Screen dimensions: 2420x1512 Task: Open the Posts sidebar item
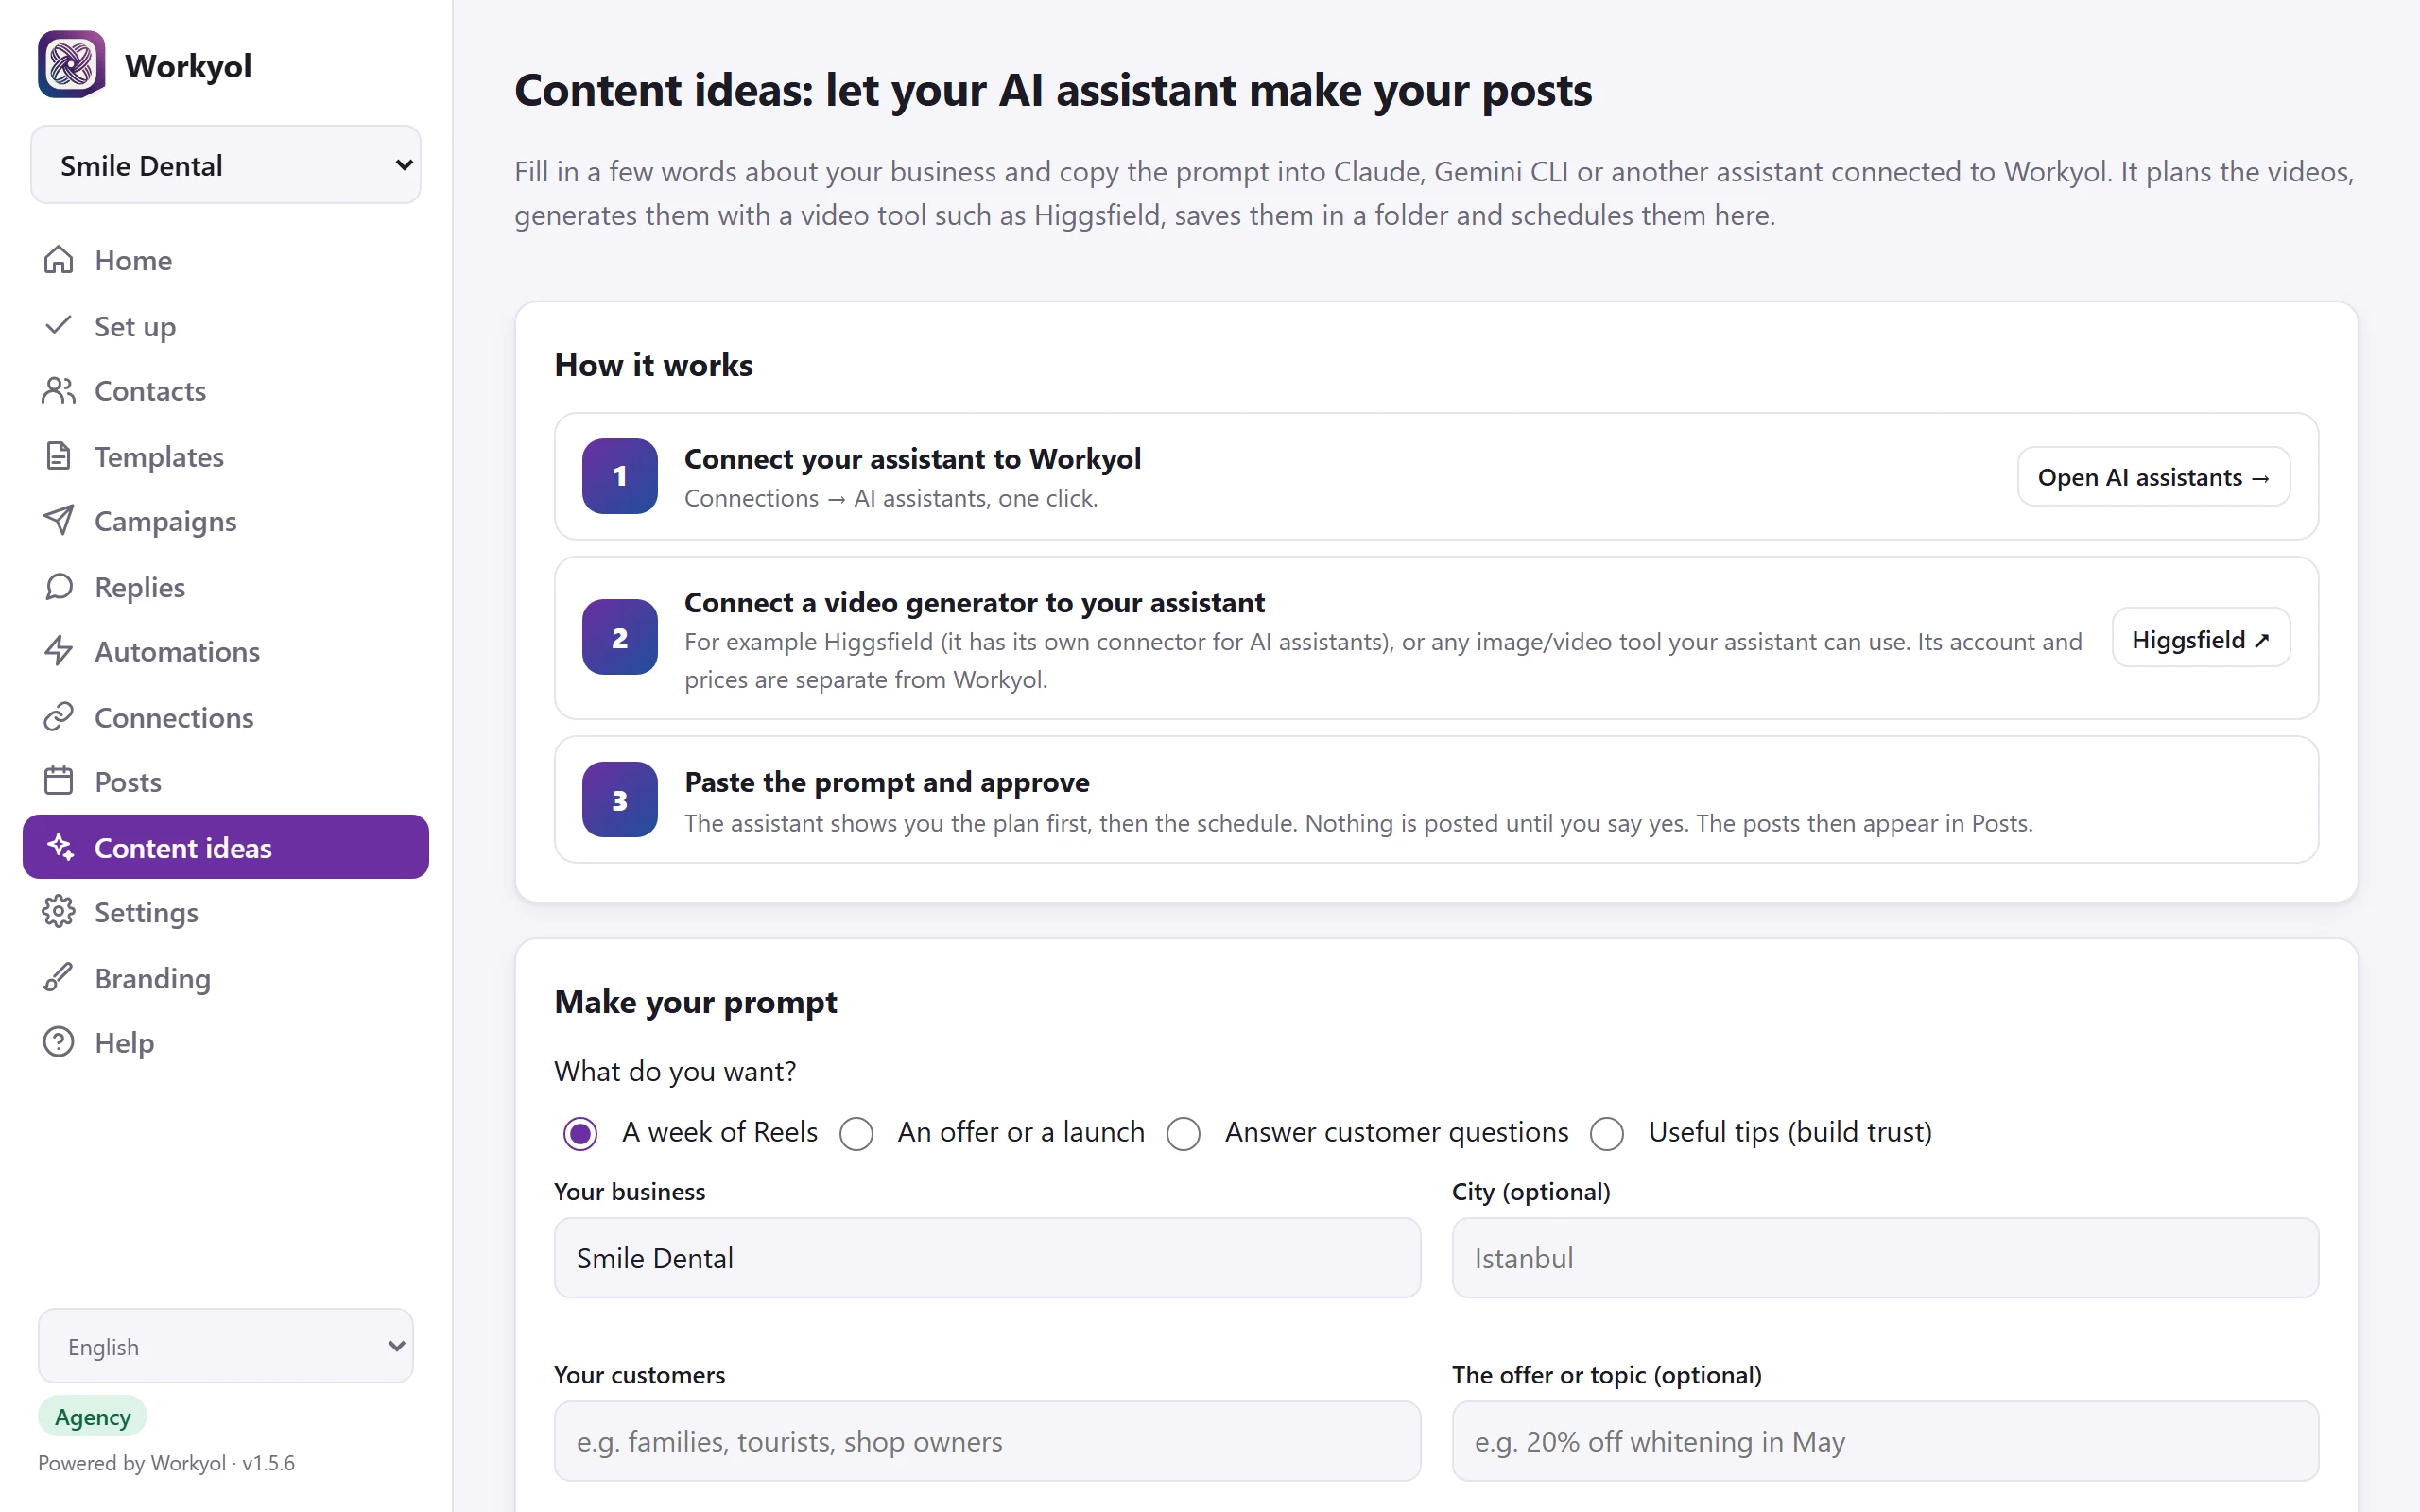point(226,782)
